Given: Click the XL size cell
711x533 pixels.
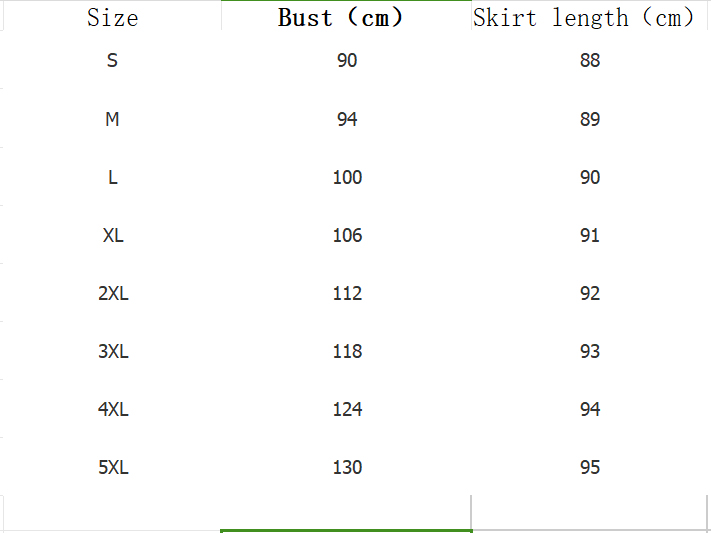Looking at the screenshot, I should click(x=112, y=236).
